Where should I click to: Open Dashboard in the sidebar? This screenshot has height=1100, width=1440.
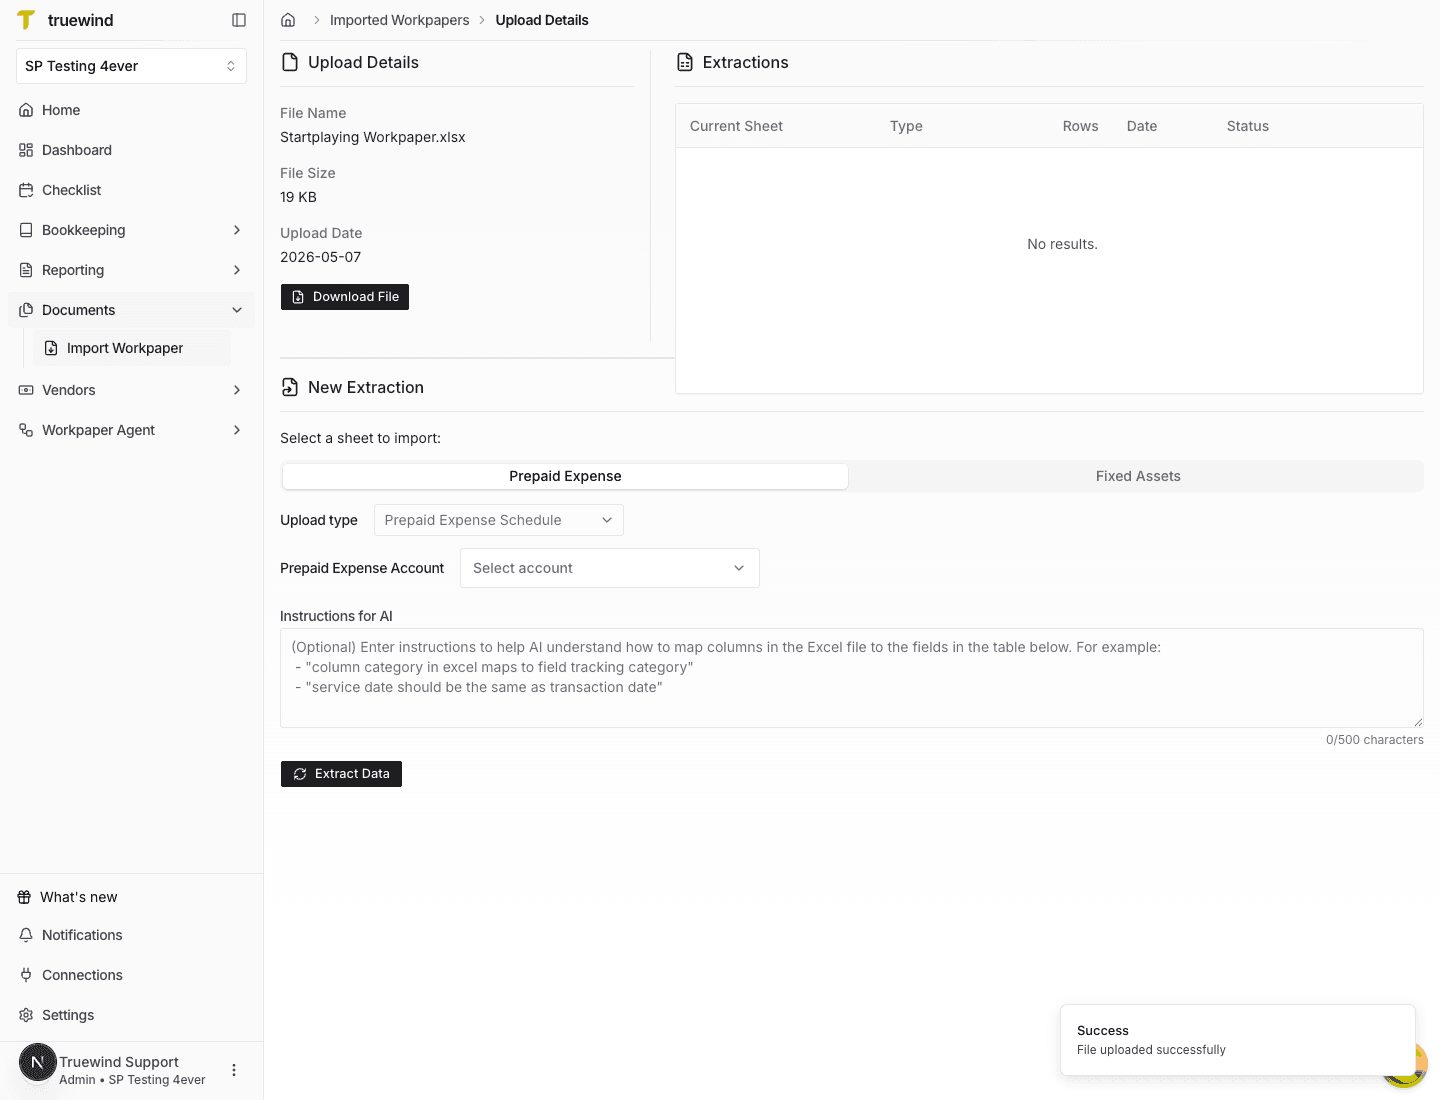pos(131,150)
